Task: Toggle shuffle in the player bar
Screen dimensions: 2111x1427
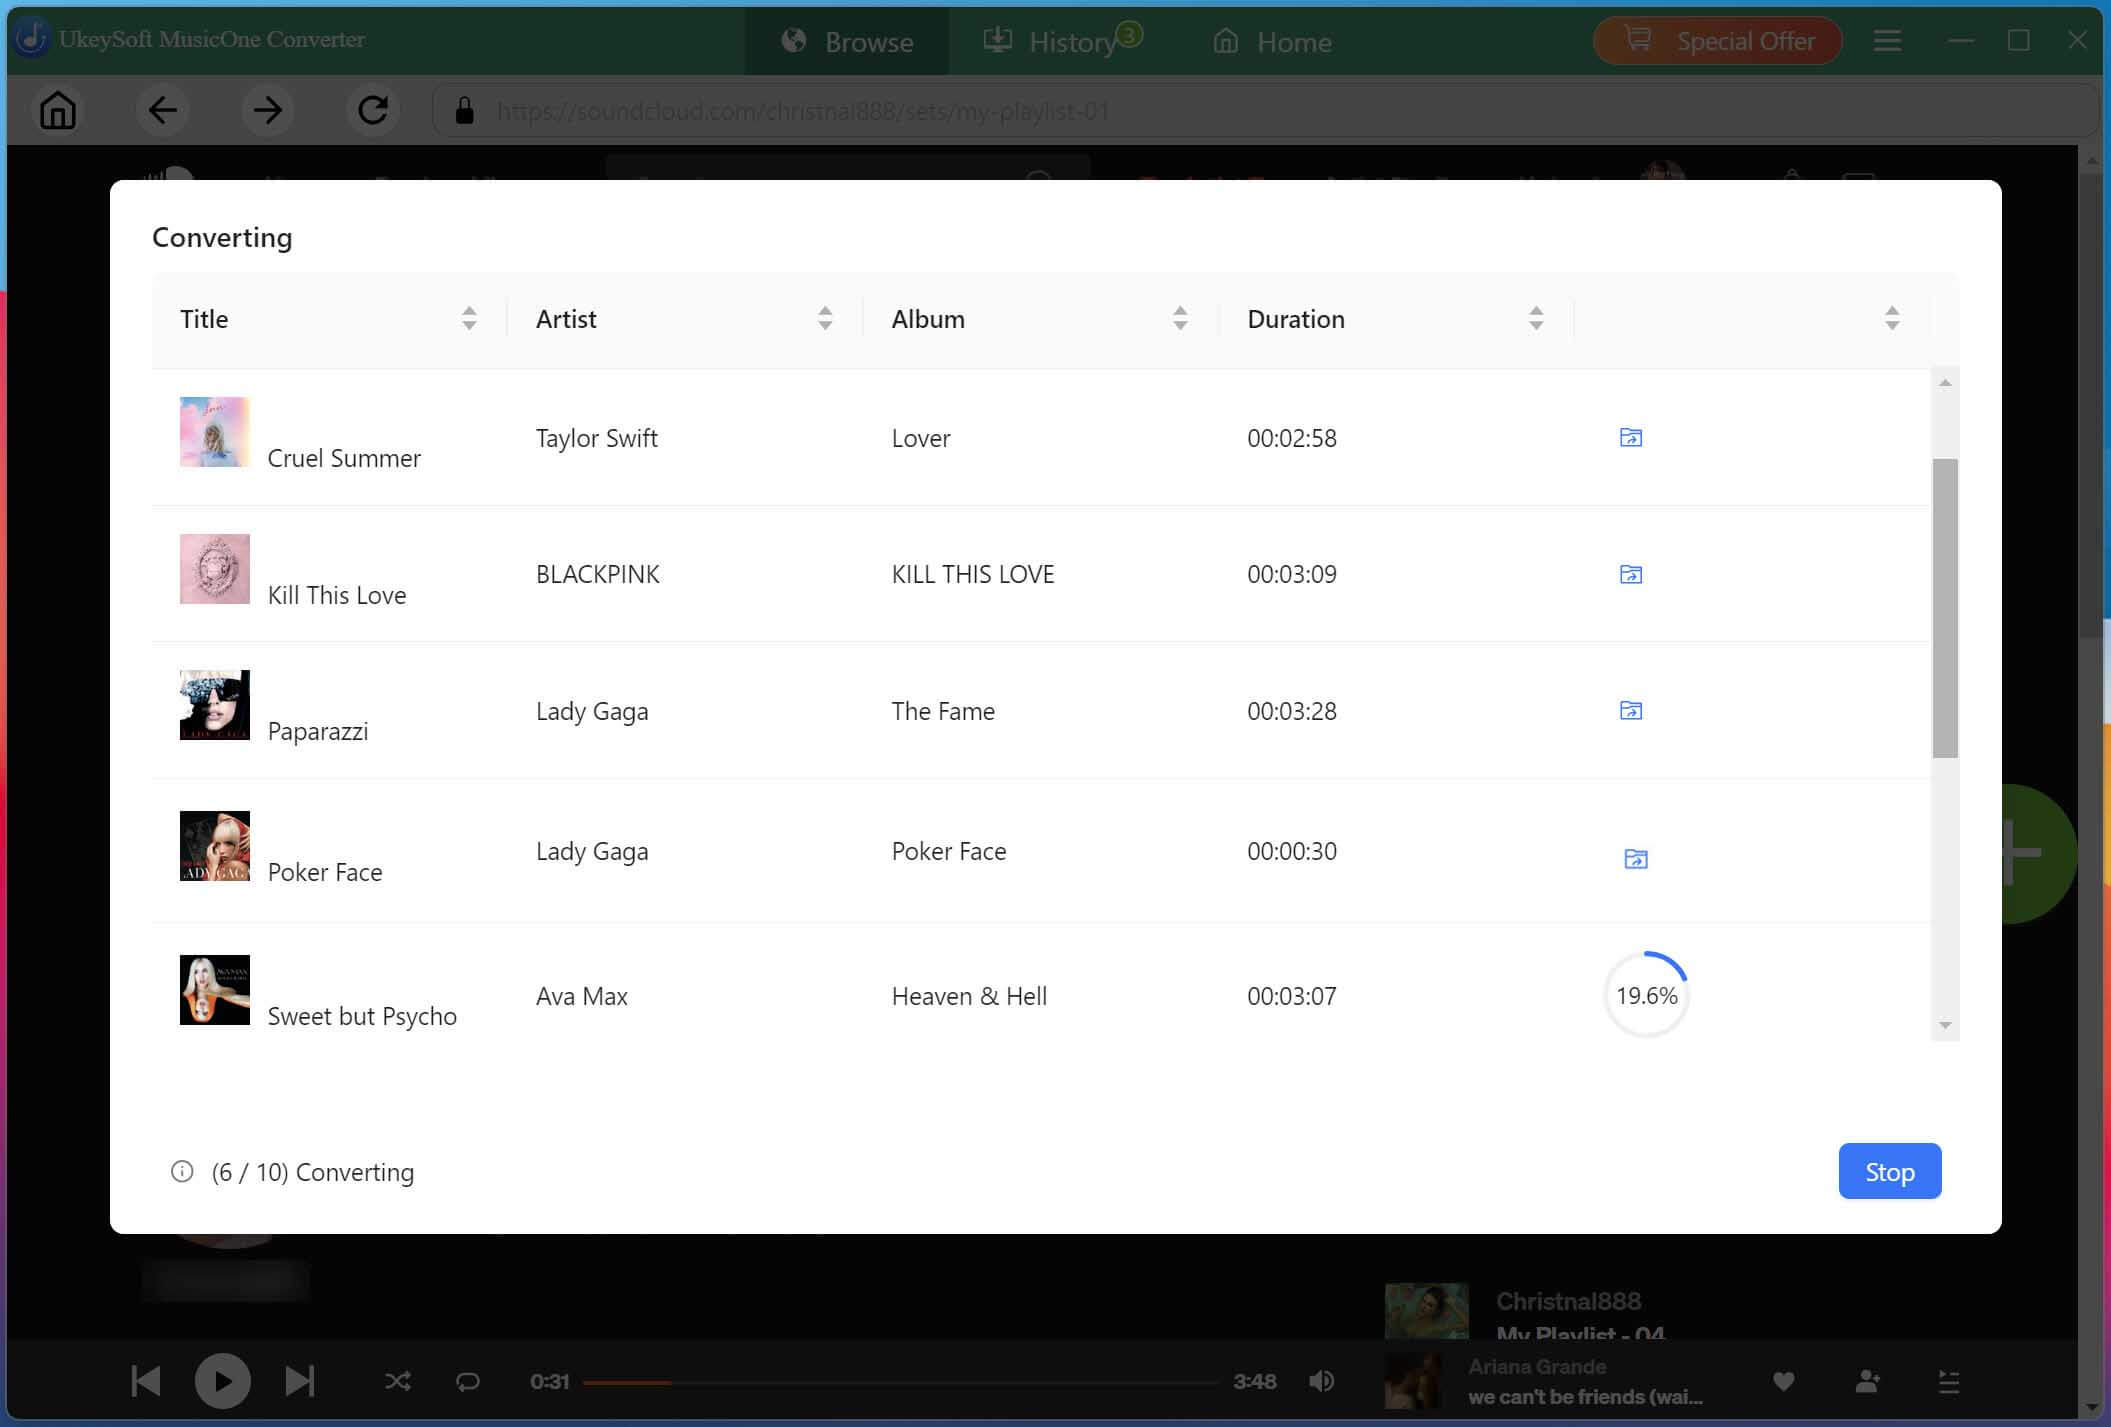Action: click(397, 1382)
